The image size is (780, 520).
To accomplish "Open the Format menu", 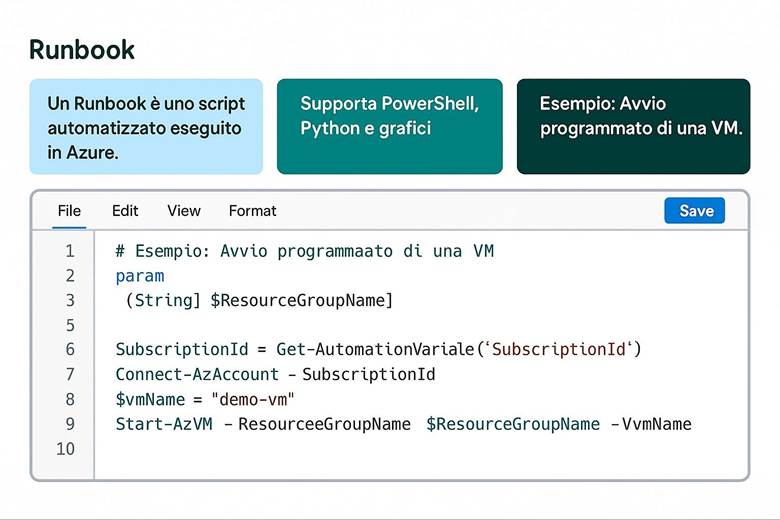I will click(x=252, y=211).
